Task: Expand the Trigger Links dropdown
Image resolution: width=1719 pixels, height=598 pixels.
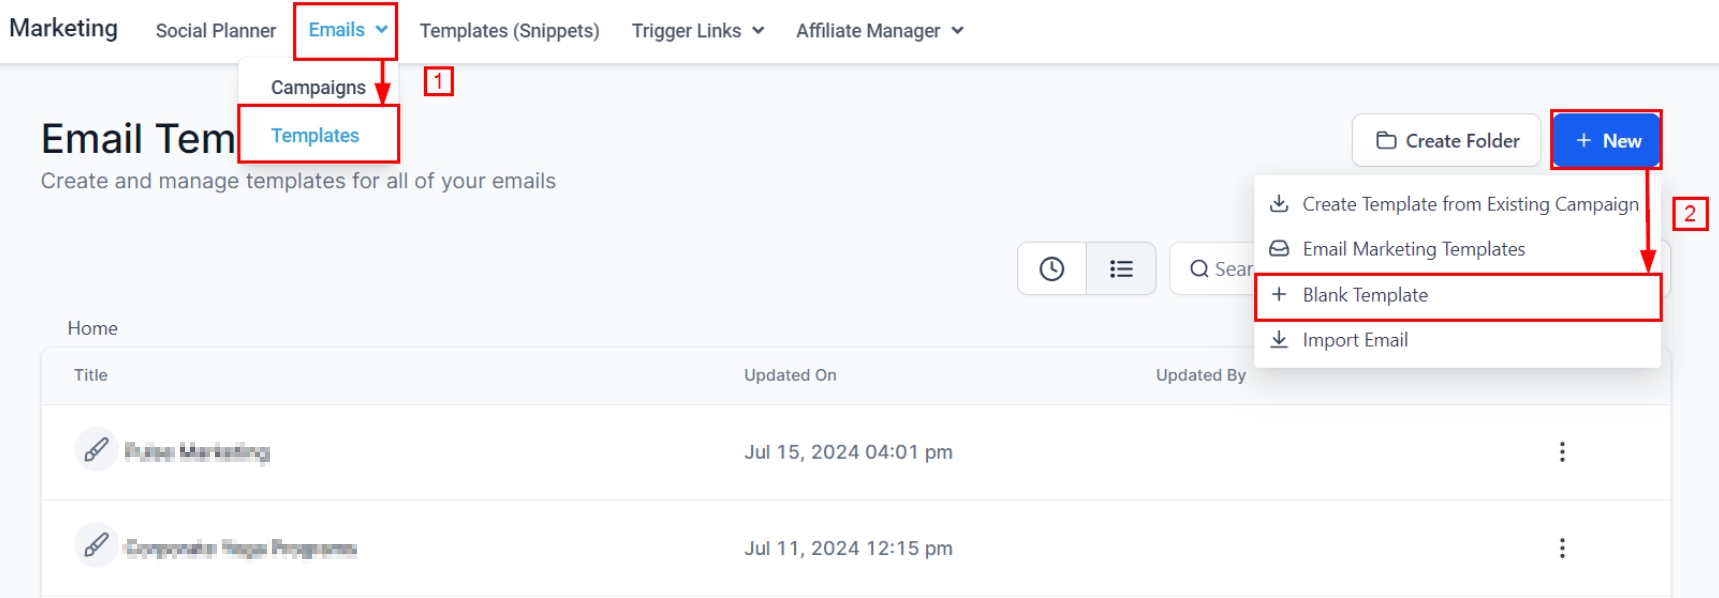Action: [697, 31]
